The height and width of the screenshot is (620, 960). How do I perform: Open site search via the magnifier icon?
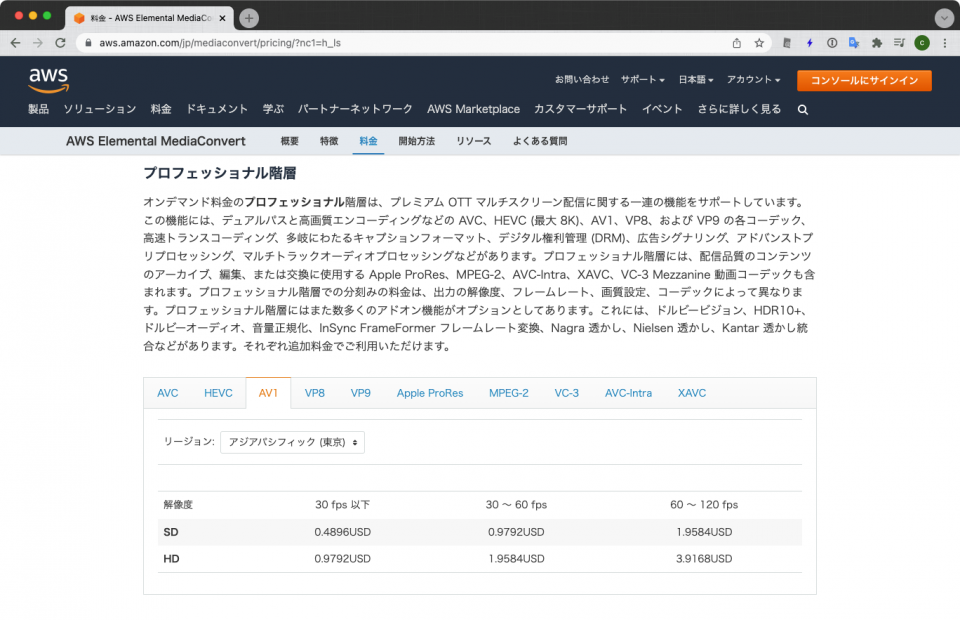(x=802, y=109)
